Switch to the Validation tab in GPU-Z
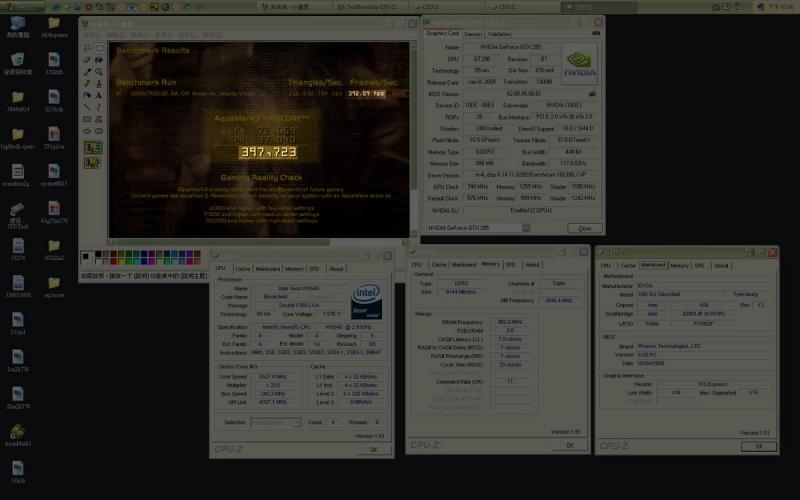 498,34
